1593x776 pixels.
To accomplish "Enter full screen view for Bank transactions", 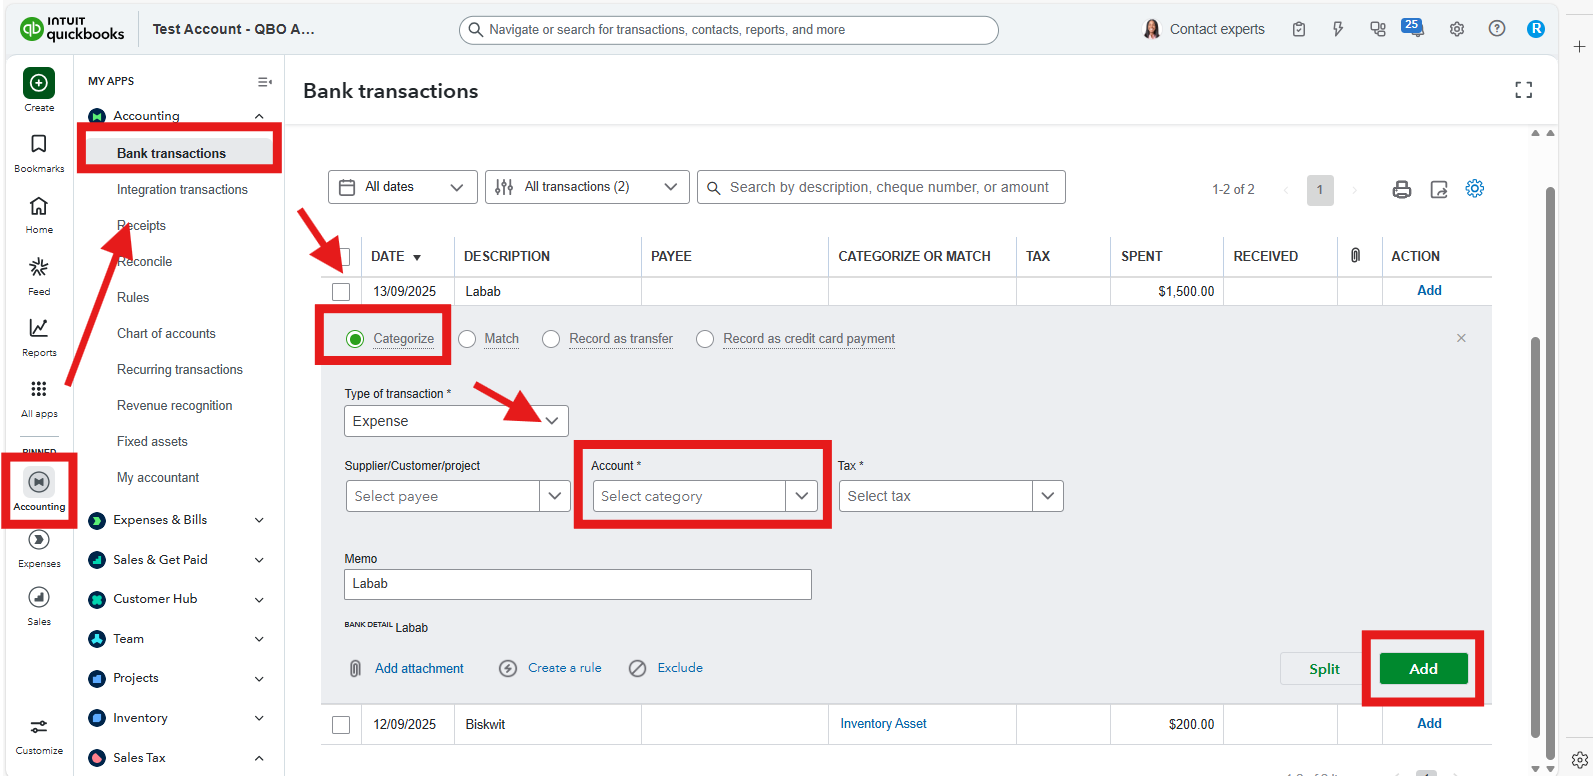I will click(1524, 91).
